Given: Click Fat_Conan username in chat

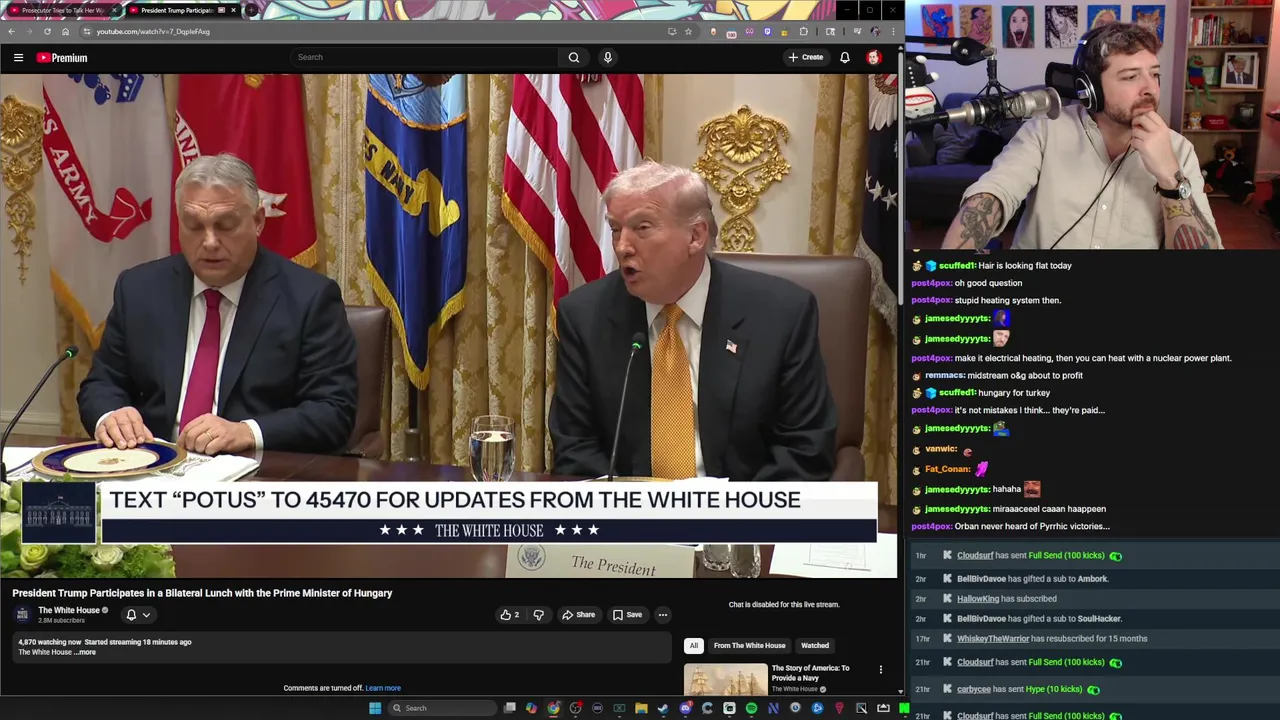Looking at the screenshot, I should [948, 469].
